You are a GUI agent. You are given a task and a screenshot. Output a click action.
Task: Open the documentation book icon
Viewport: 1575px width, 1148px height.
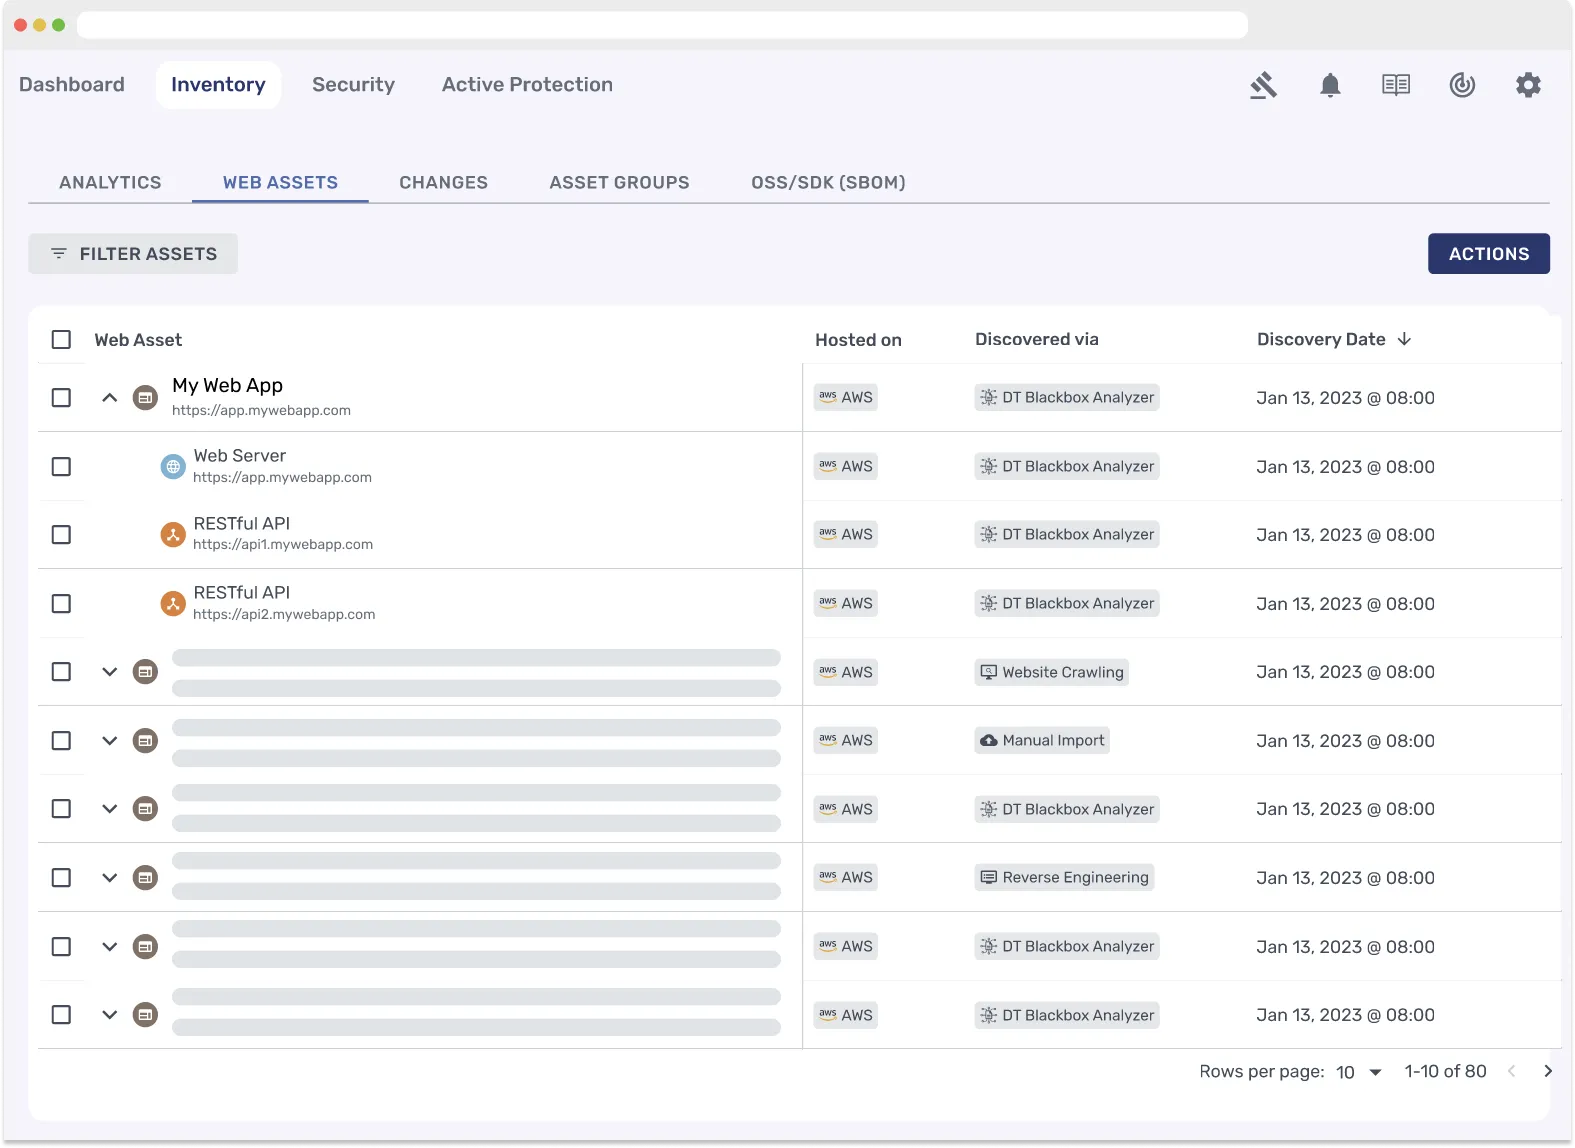(1396, 85)
